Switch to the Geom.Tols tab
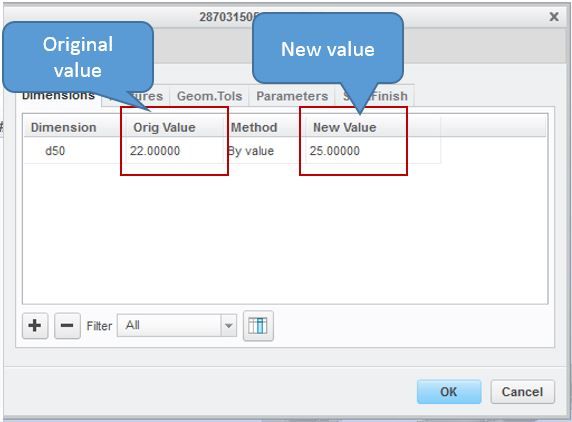The image size is (572, 422). pyautogui.click(x=209, y=96)
